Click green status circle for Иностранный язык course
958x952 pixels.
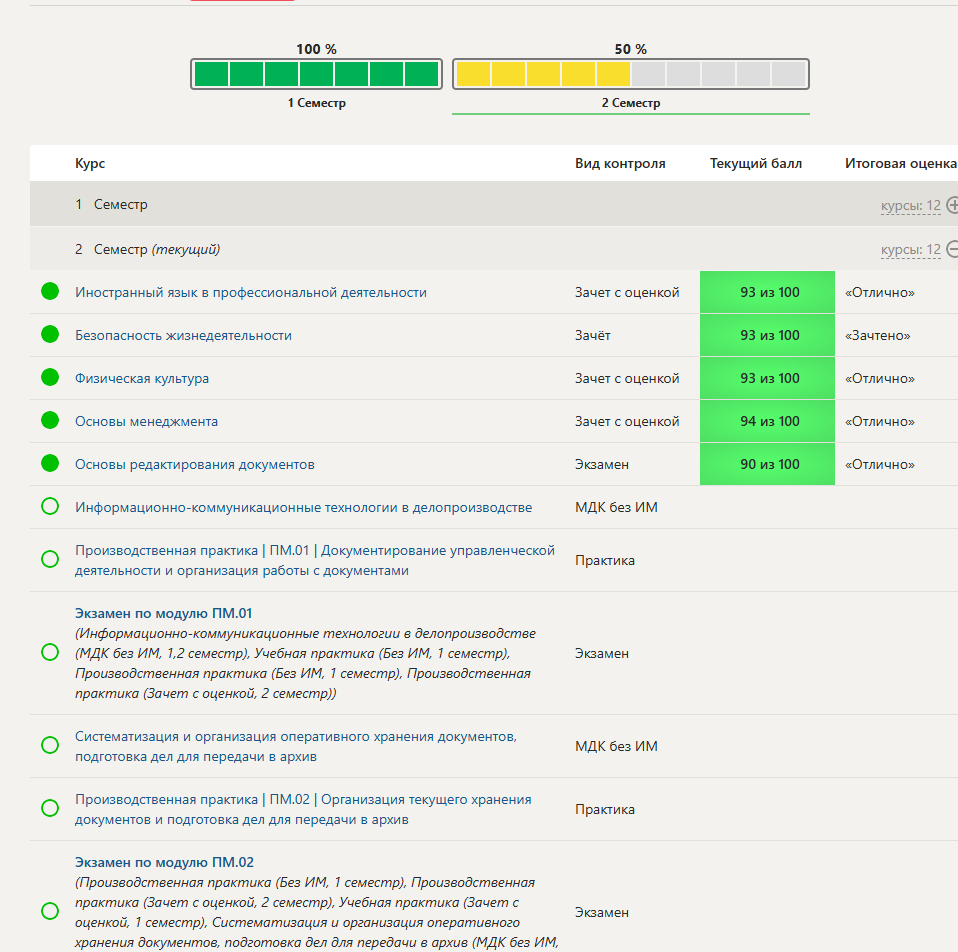pyautogui.click(x=50, y=292)
